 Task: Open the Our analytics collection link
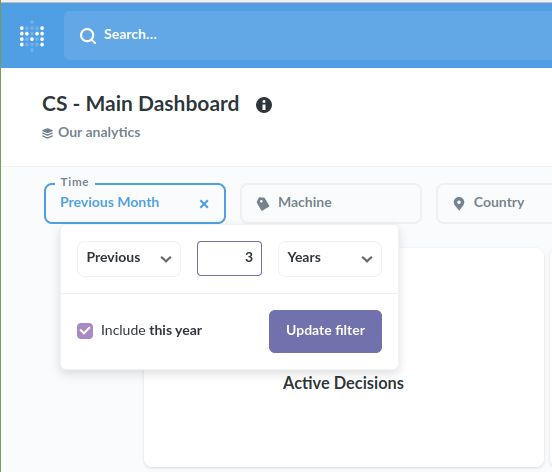coord(99,133)
